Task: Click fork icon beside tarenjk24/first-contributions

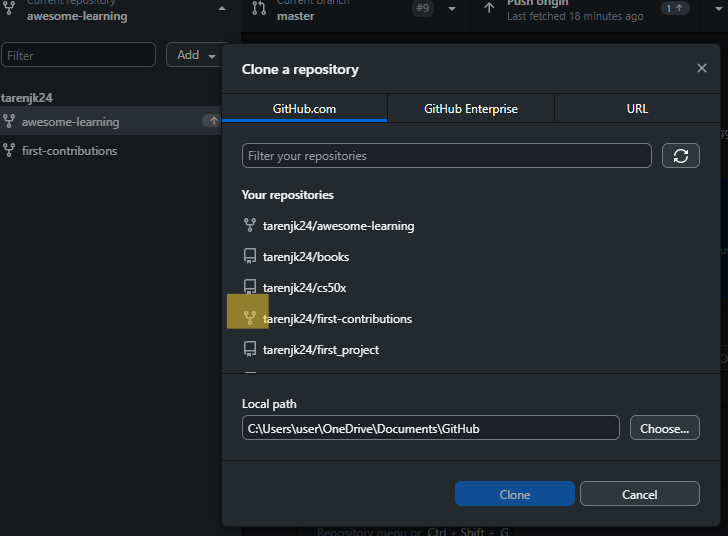Action: pos(250,319)
